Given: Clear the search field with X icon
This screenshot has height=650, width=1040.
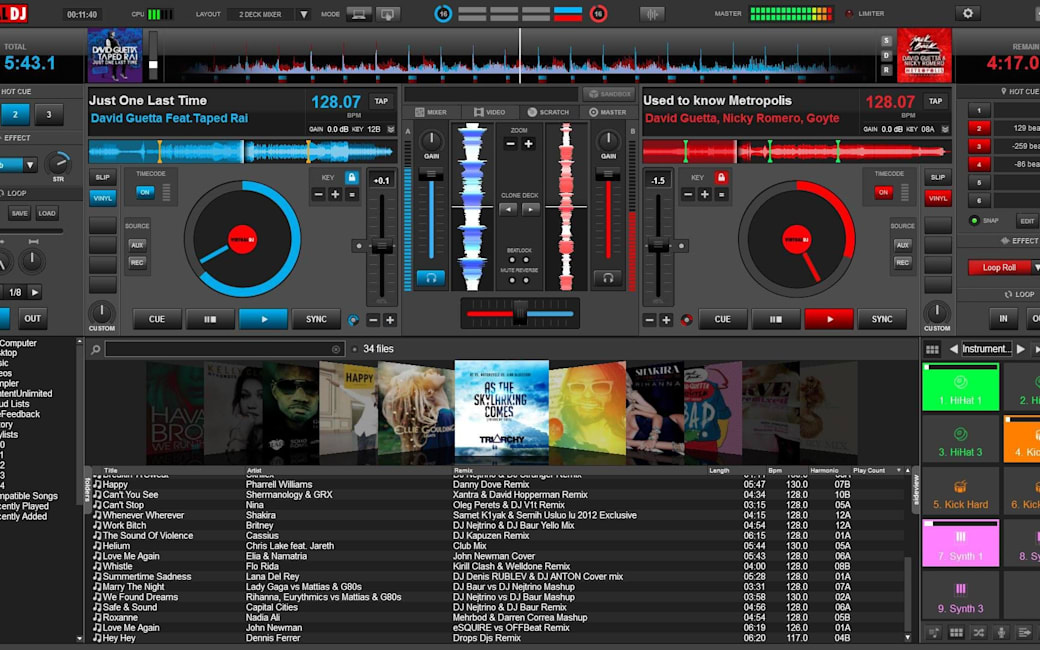Looking at the screenshot, I should (336, 349).
